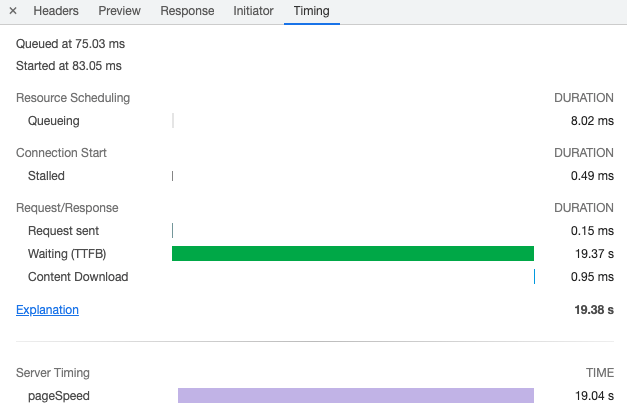627x419 pixels.
Task: Open the Preview tab
Action: pos(120,11)
